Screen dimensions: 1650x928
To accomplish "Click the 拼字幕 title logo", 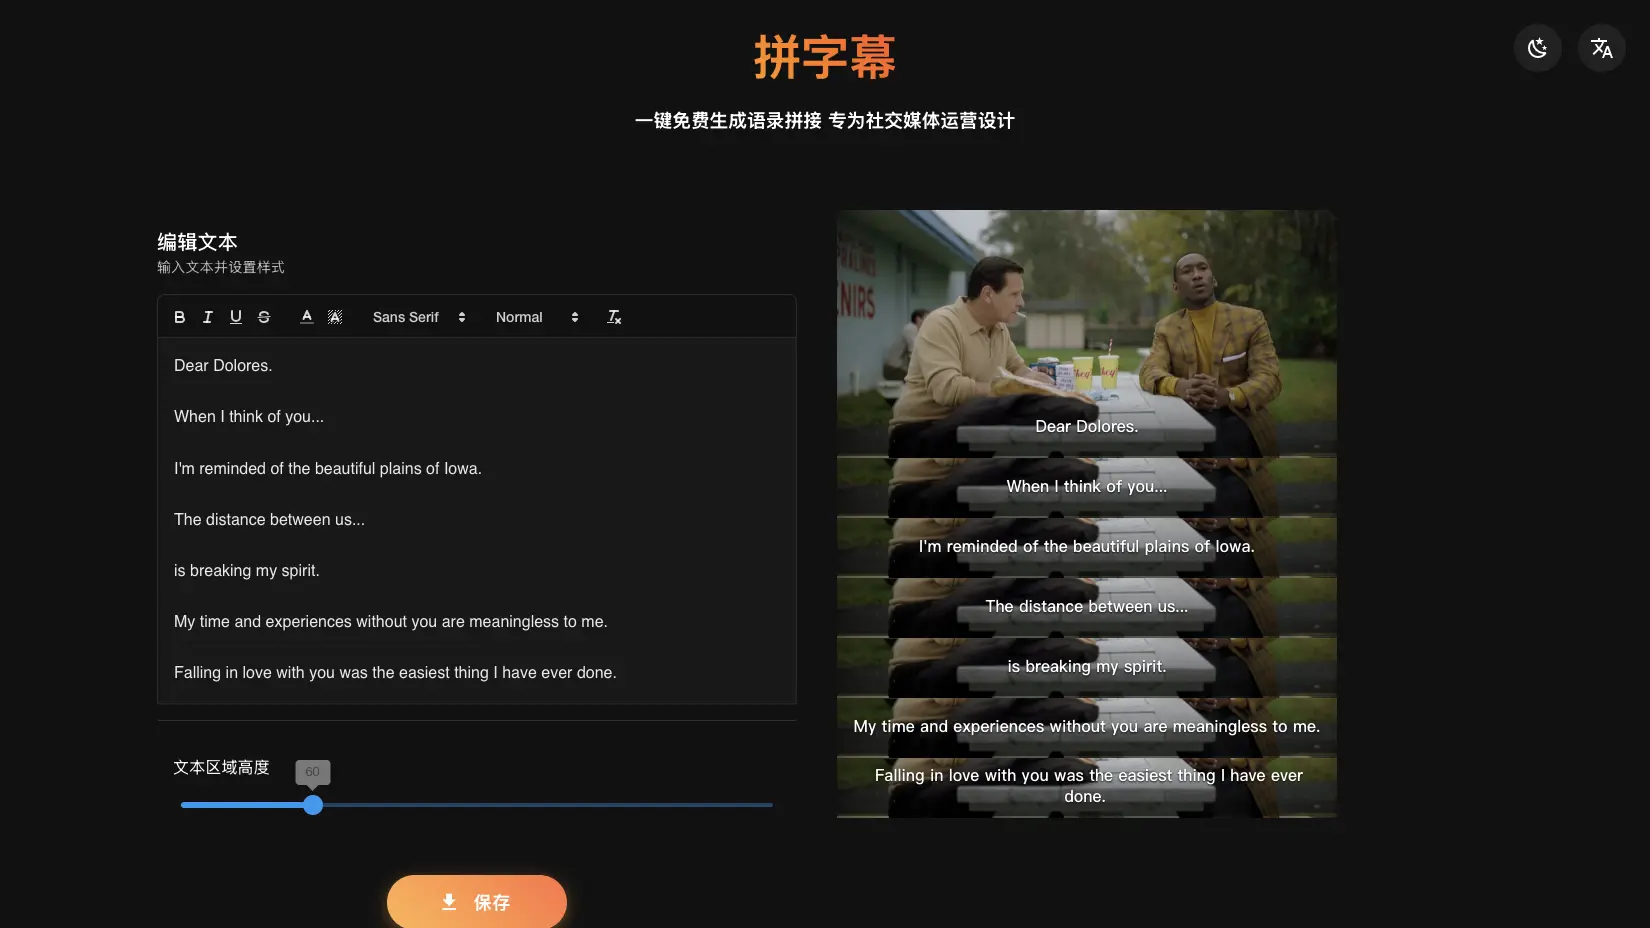I will tap(824, 57).
